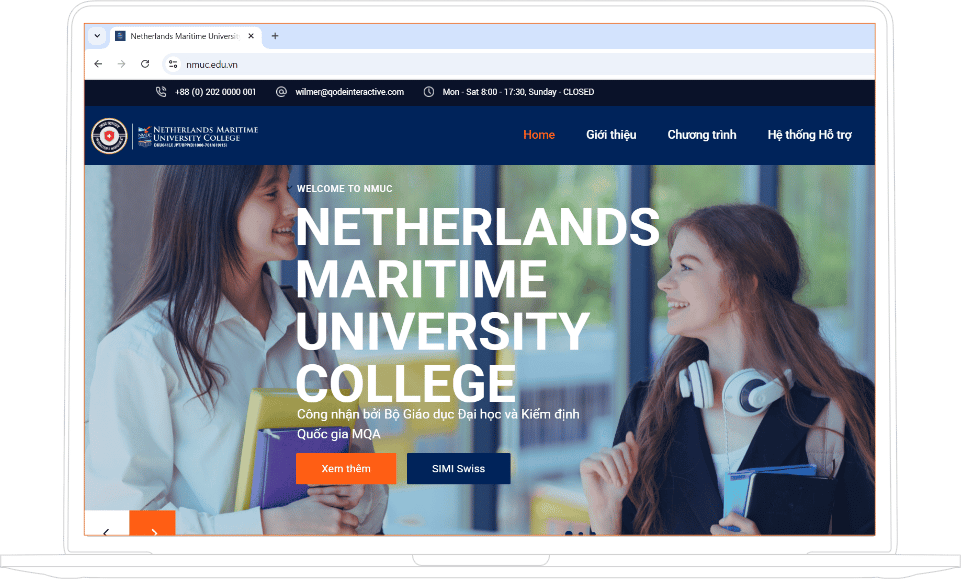961x579 pixels.
Task: Open the Giới thiệu menu
Action: click(x=611, y=135)
